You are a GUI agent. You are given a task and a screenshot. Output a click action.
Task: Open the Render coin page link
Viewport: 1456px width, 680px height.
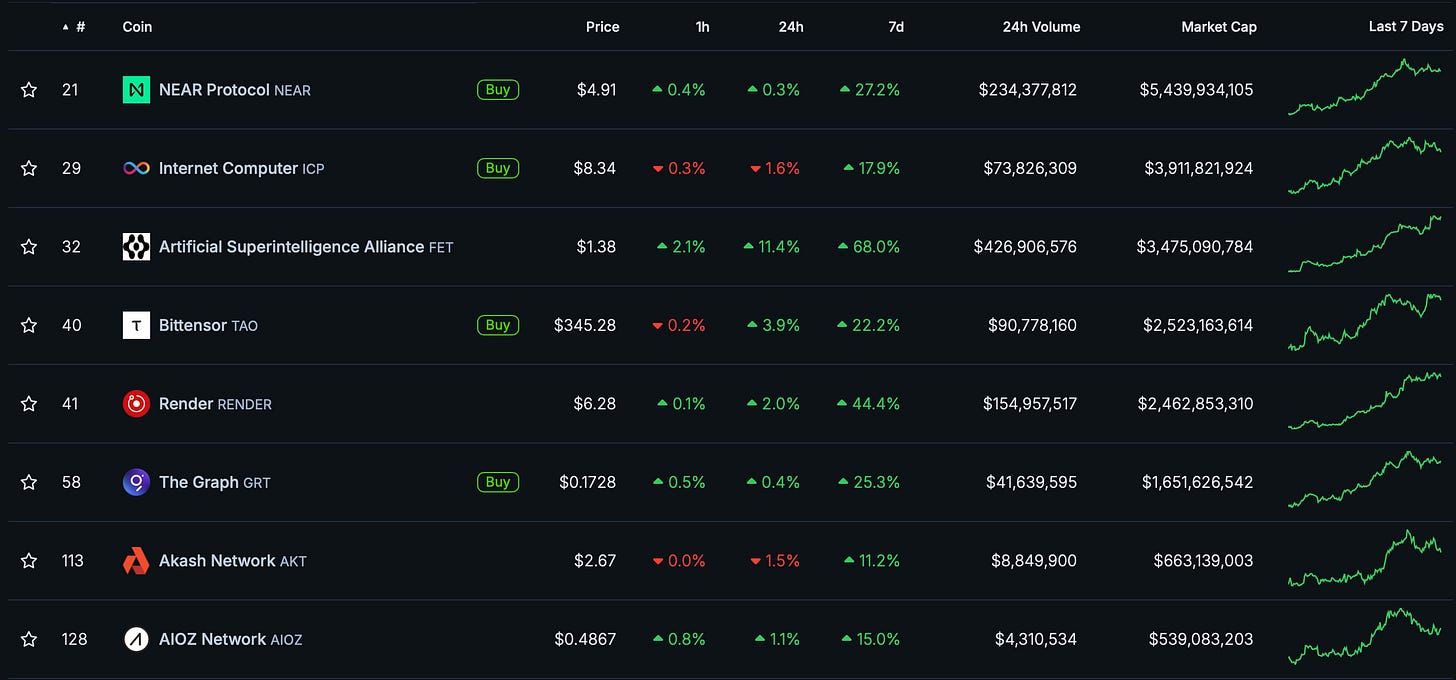coord(215,404)
